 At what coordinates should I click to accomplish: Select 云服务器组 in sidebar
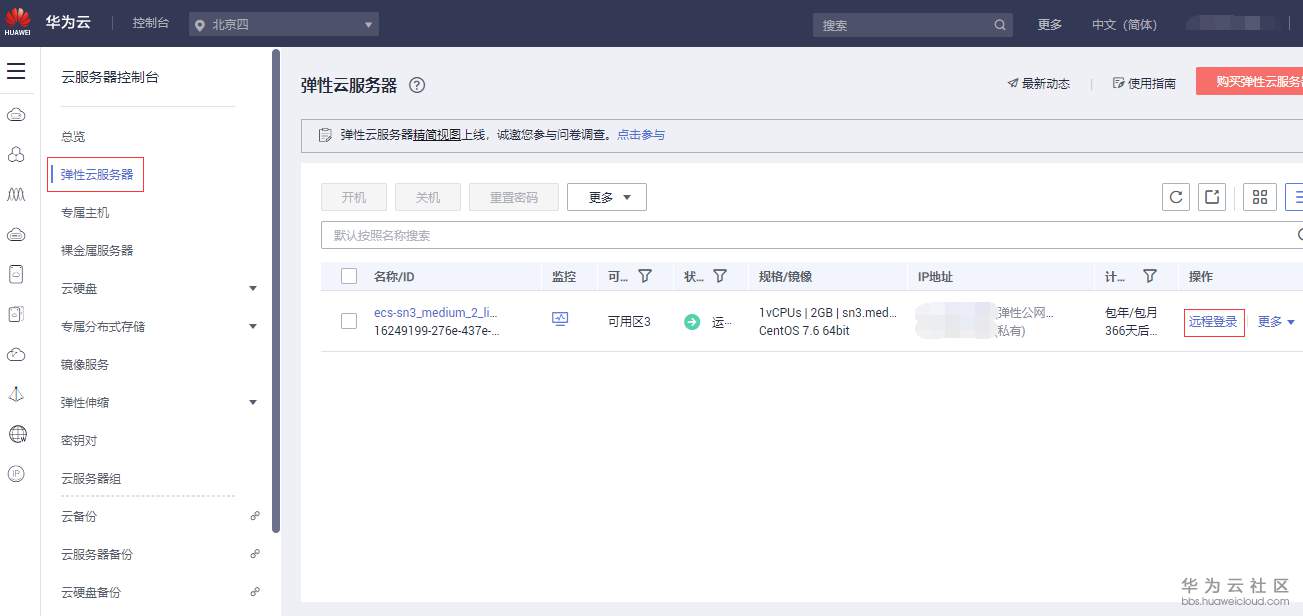tap(91, 479)
